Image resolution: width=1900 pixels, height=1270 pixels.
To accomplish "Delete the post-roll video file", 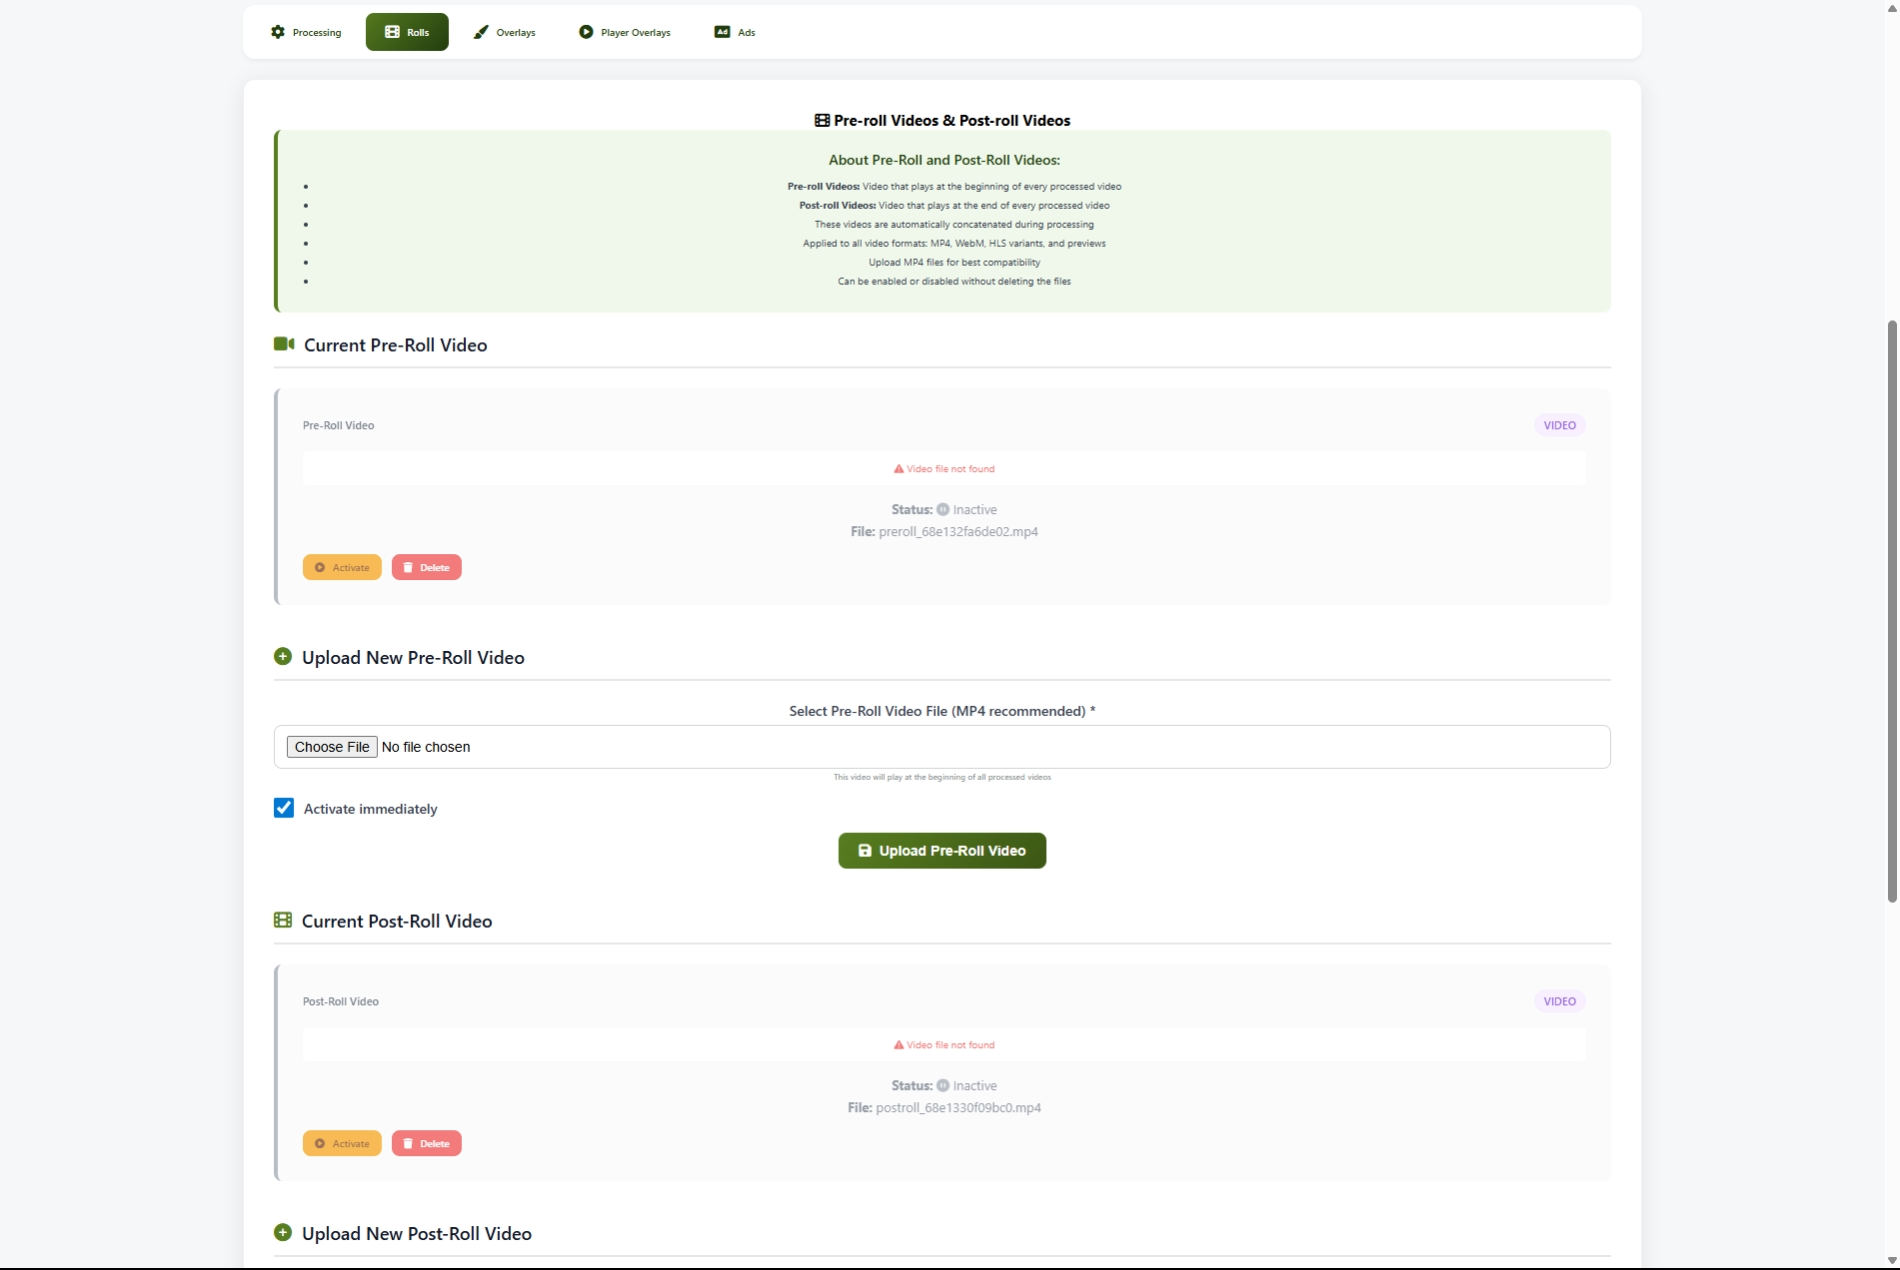I will coord(426,1143).
